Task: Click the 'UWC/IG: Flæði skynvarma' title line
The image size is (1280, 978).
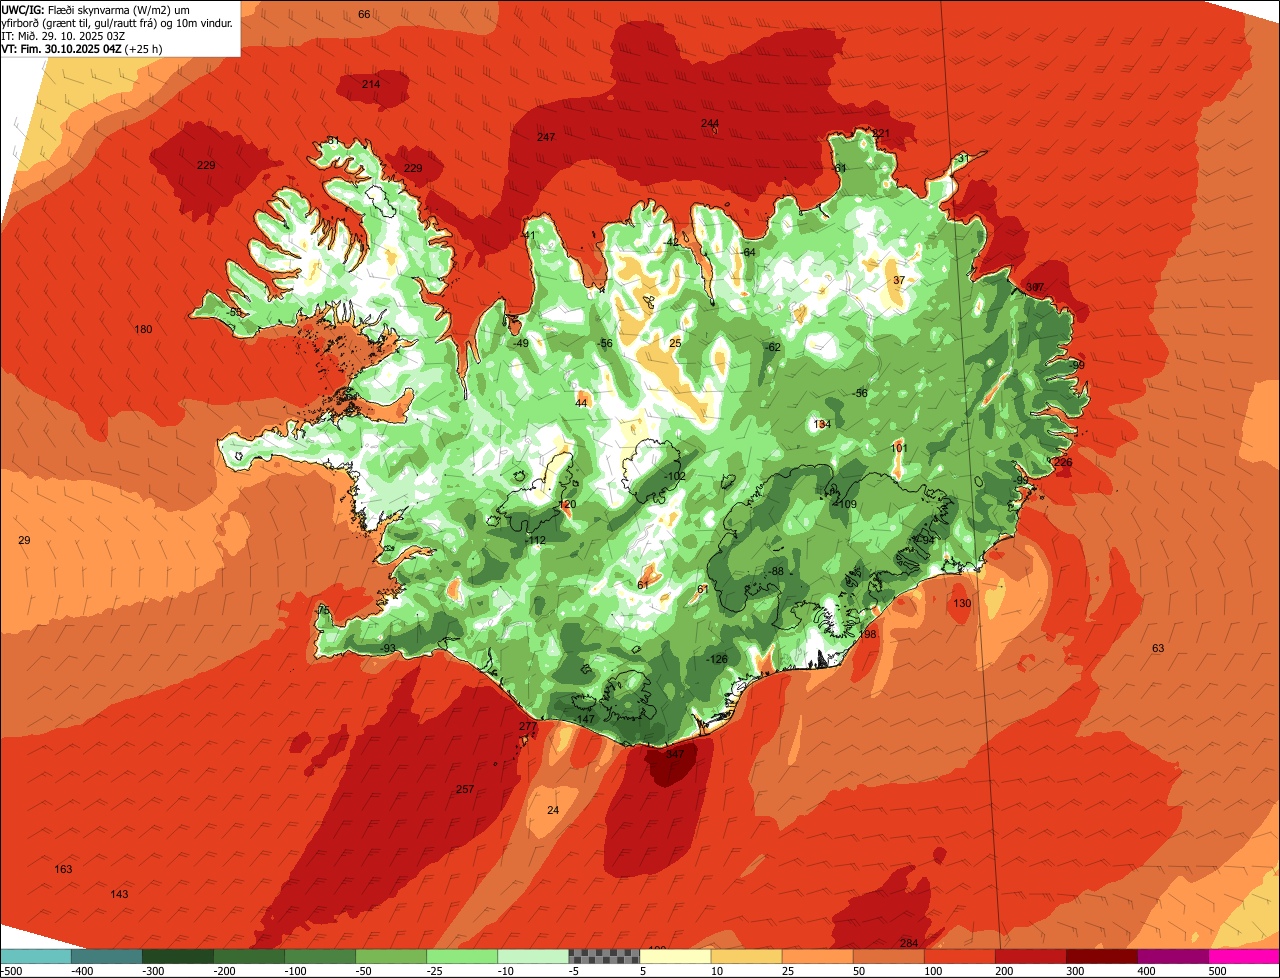Action: click(118, 8)
